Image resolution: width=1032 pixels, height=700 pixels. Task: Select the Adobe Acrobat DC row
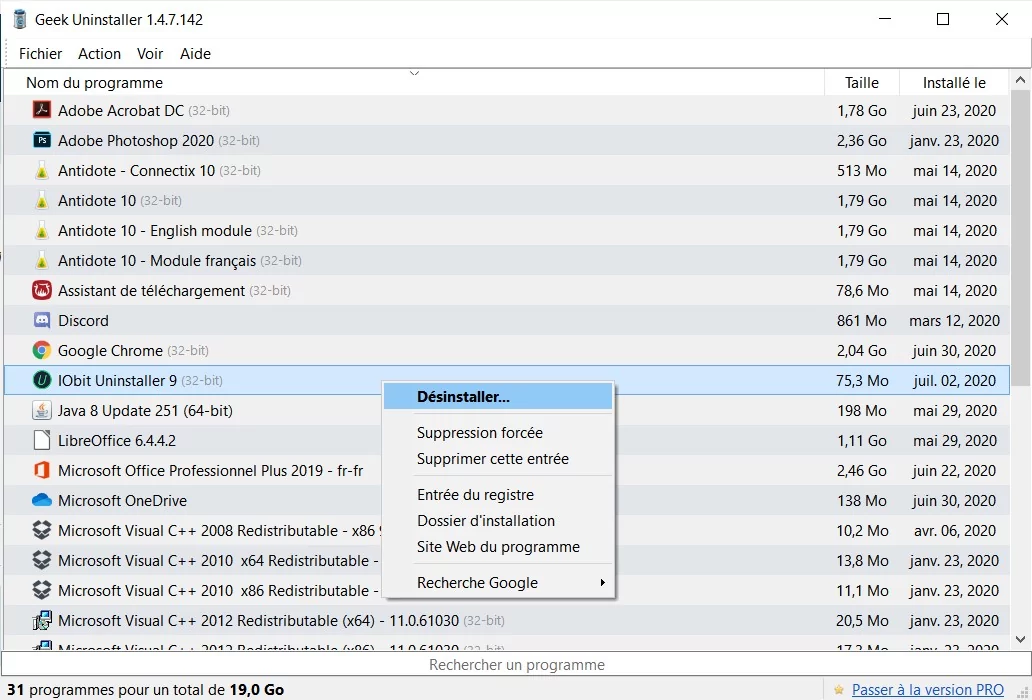click(506, 111)
